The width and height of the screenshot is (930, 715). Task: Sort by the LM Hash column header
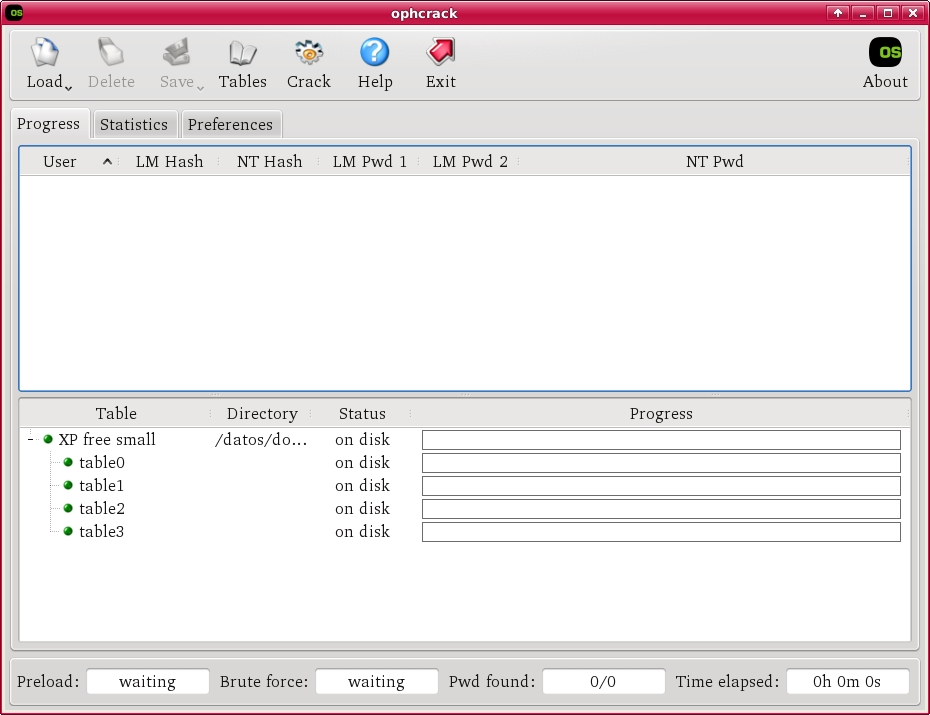click(x=169, y=161)
